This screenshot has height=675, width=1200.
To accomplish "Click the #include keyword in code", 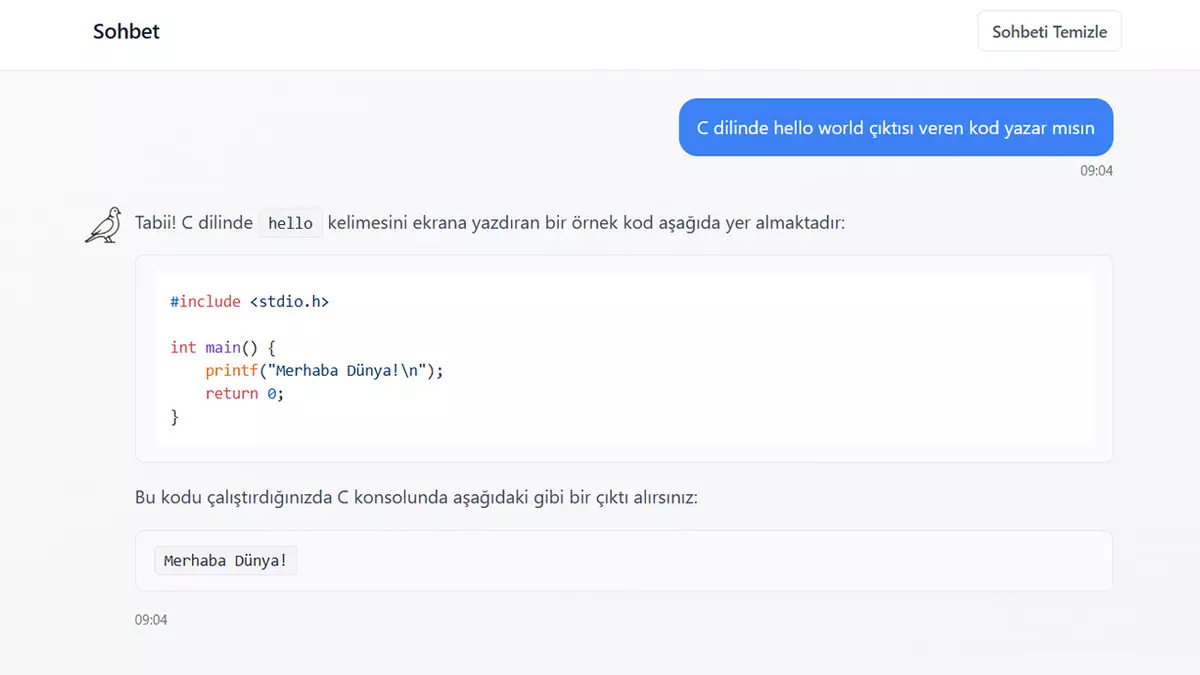I will [x=205, y=301].
